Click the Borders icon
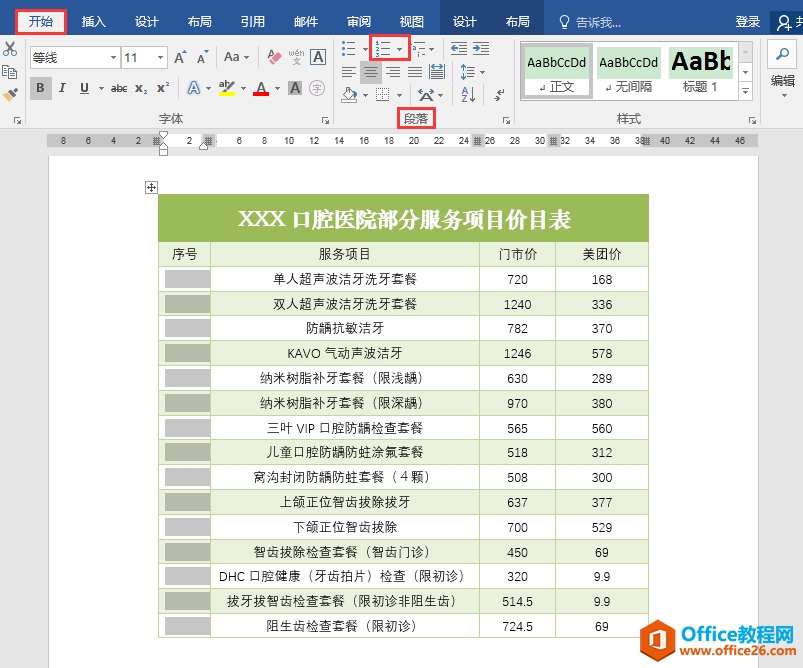The width and height of the screenshot is (803, 668). [383, 95]
